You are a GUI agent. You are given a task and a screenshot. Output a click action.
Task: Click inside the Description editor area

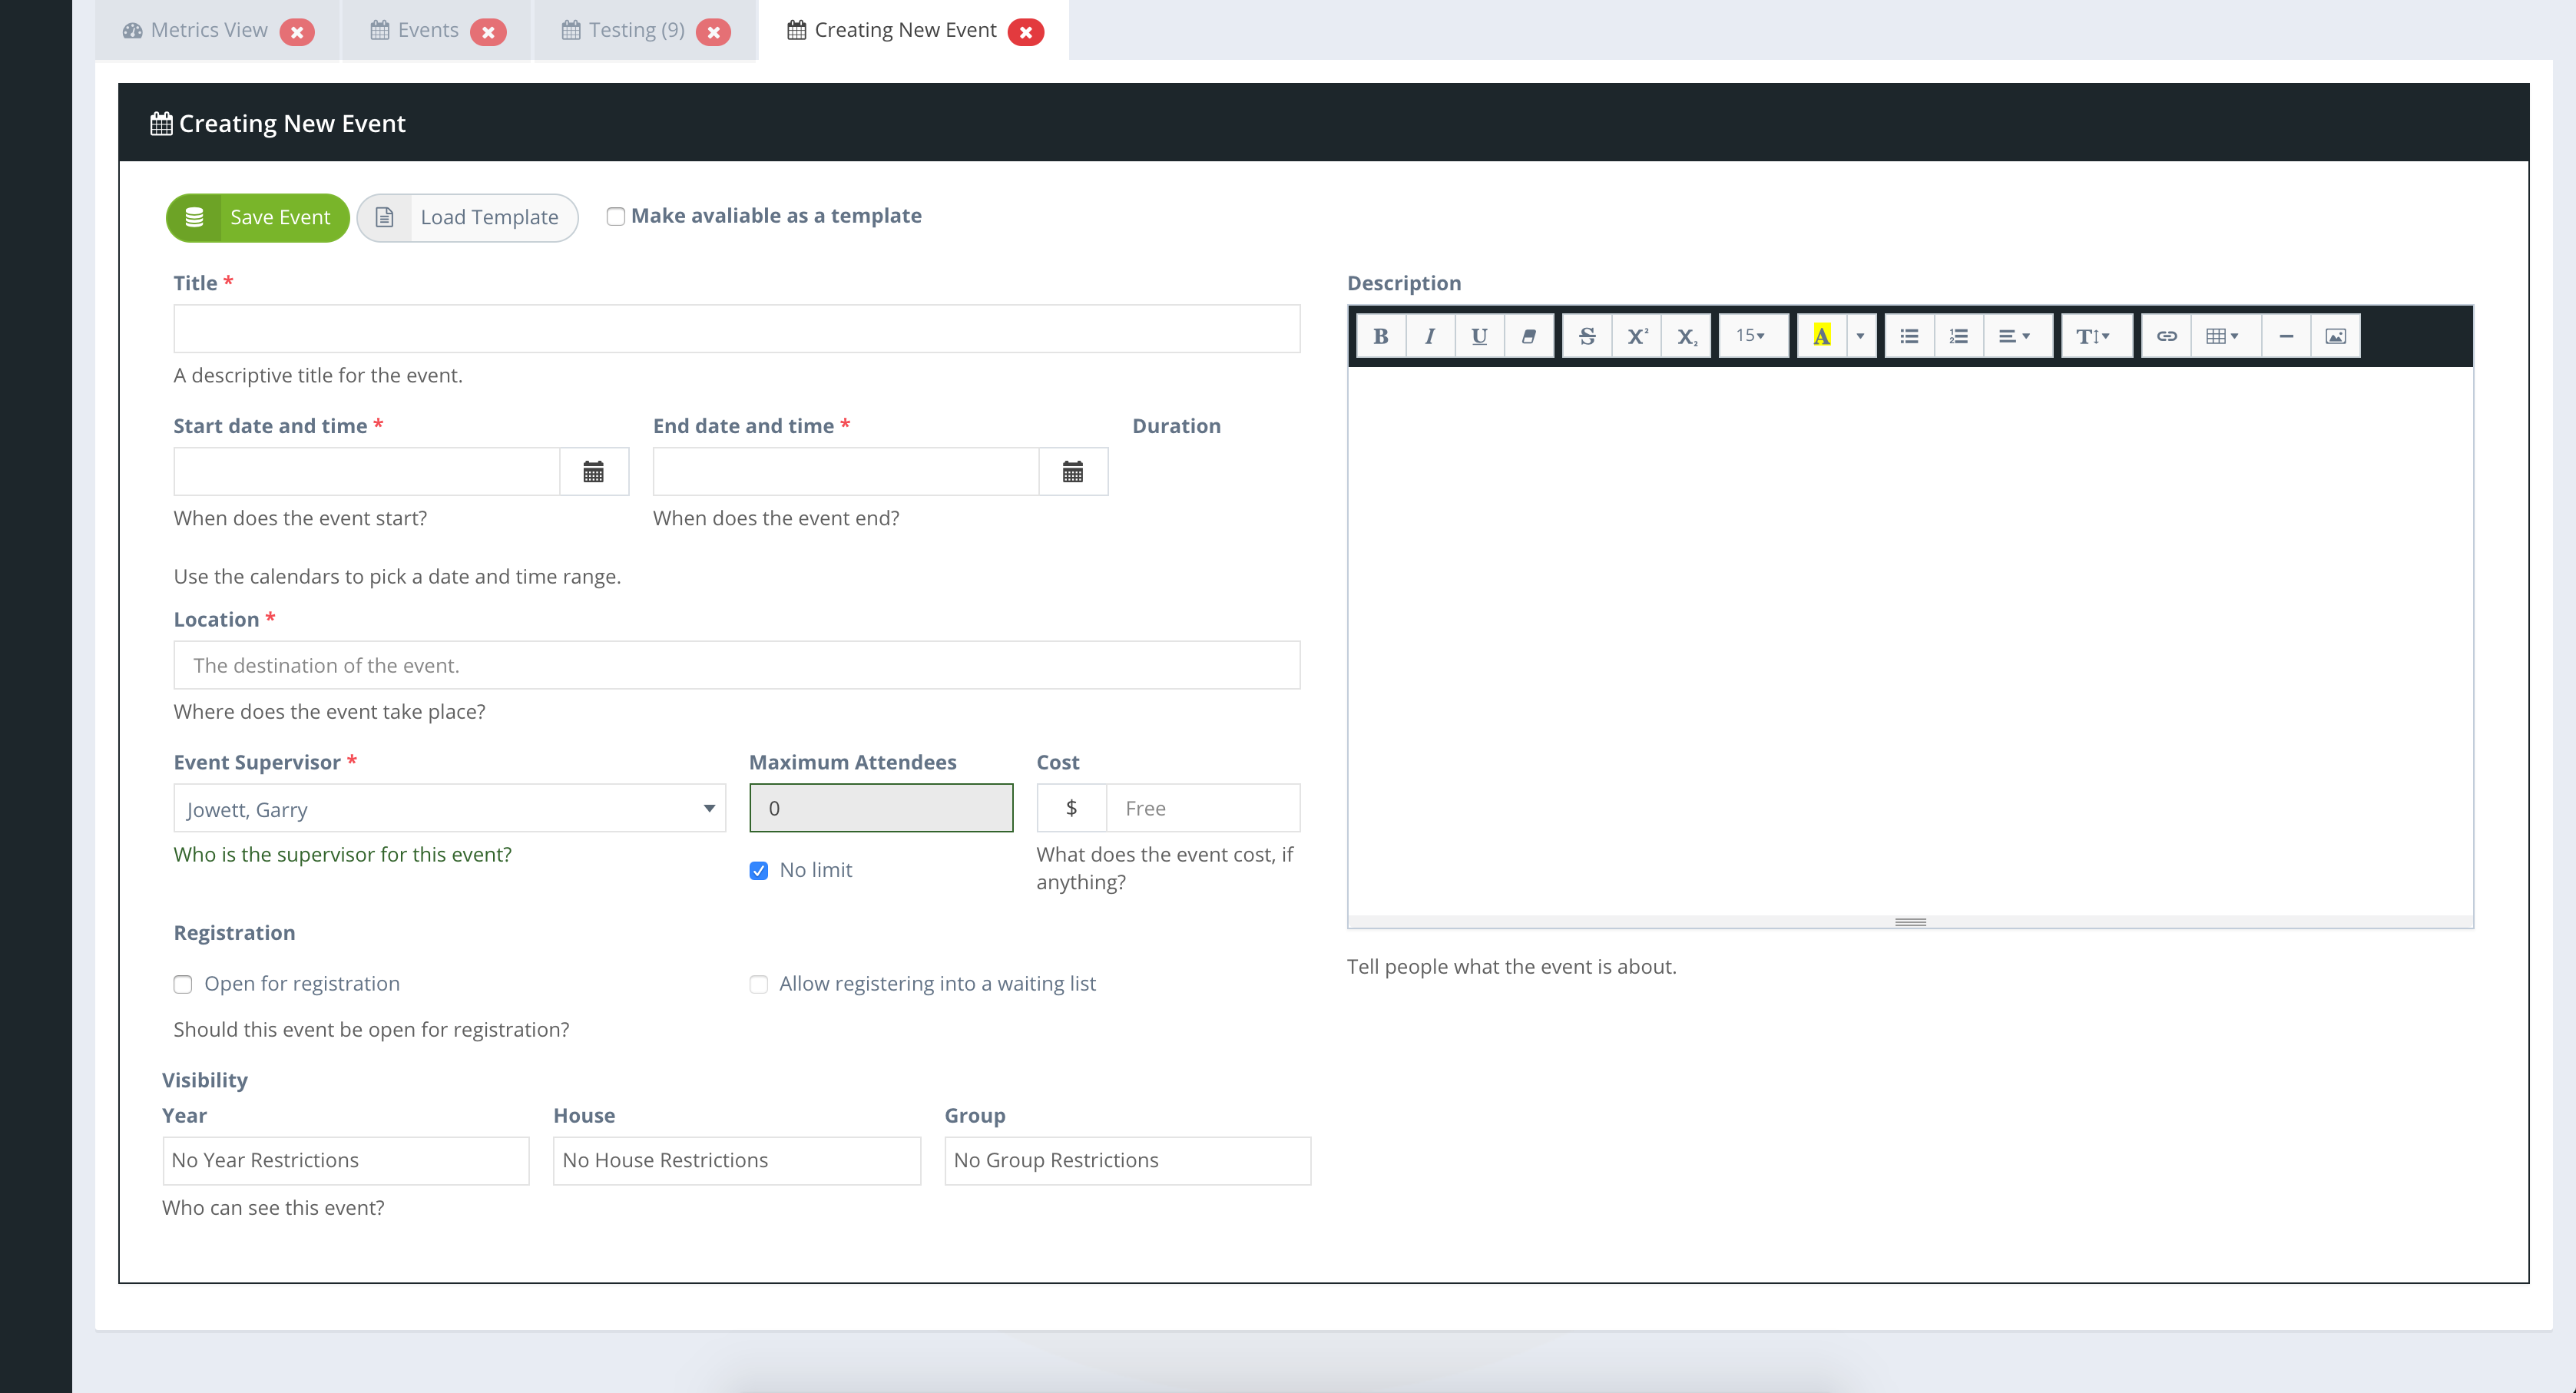1910,640
